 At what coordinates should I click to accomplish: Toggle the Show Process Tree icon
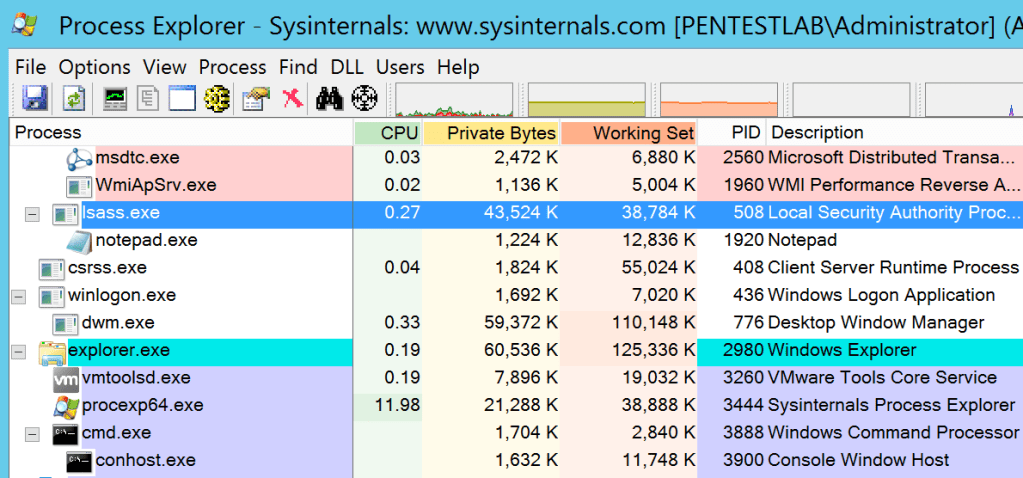[x=149, y=98]
